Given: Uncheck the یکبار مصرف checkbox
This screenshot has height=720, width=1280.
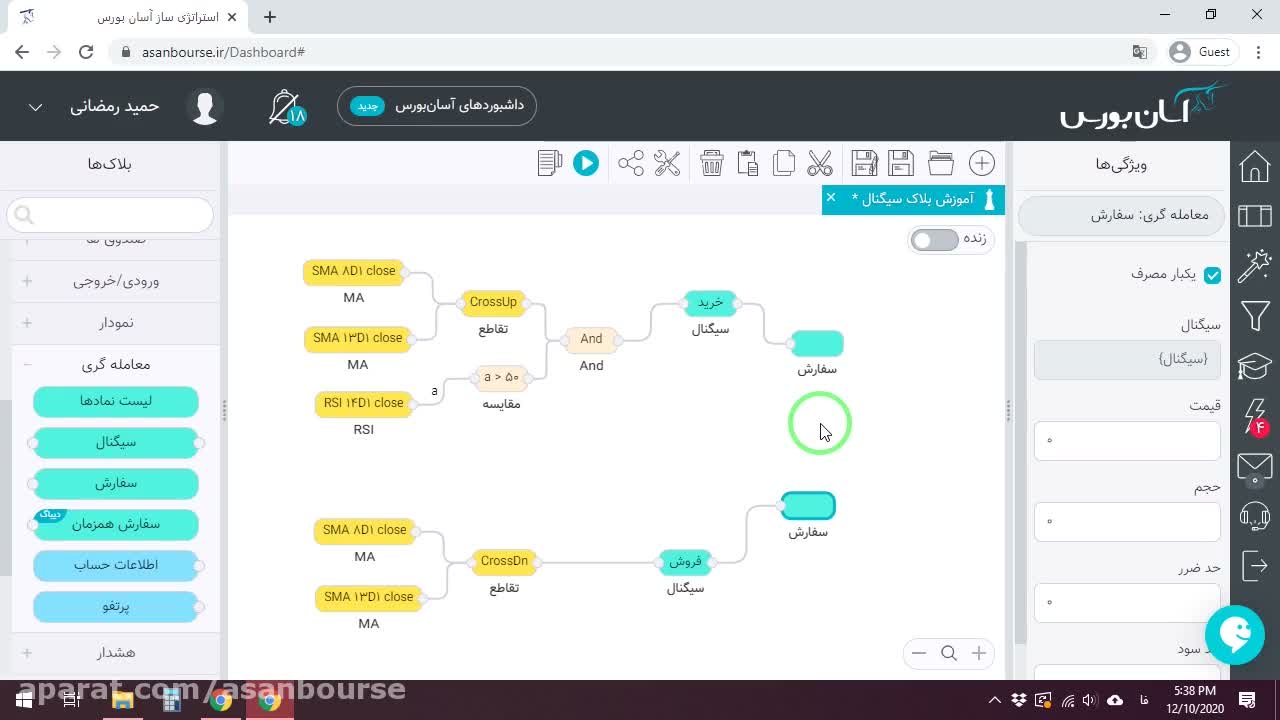Looking at the screenshot, I should click(1212, 275).
